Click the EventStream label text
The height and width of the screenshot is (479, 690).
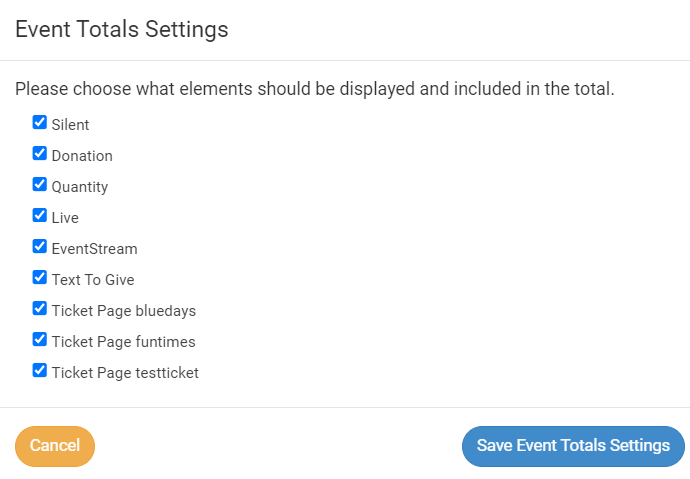94,249
